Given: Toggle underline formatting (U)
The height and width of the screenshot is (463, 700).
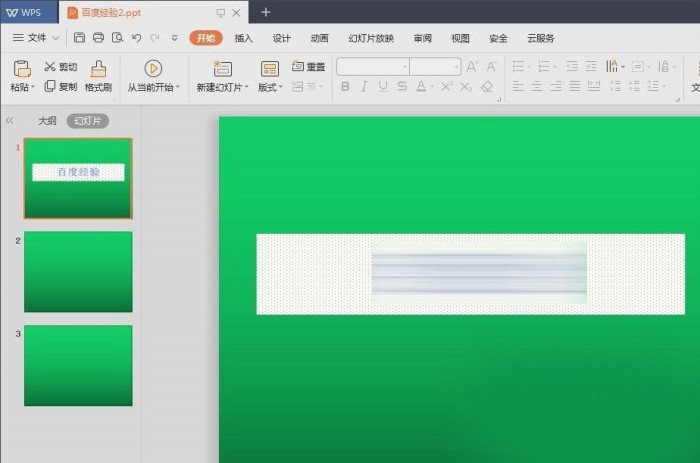Looking at the screenshot, I should click(383, 87).
